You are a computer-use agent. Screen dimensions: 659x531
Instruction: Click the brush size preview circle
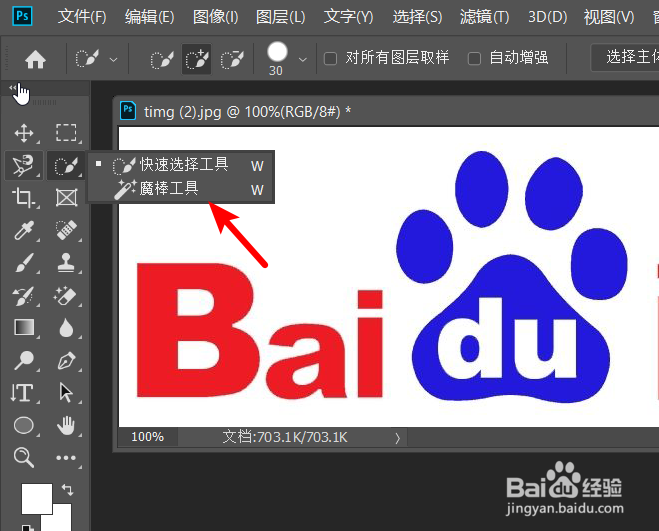click(x=277, y=52)
